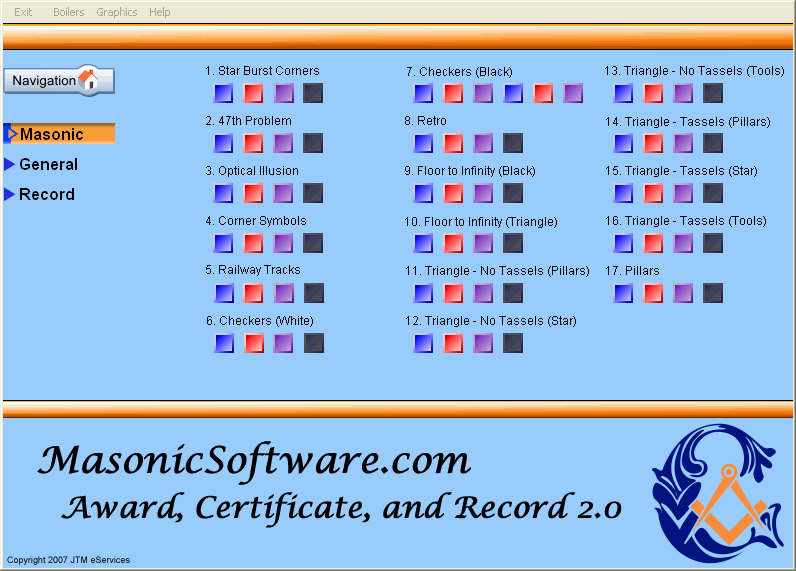Viewport: 796px width, 571px height.
Task: Choose red swatch for No Tassels (Tools)
Action: tap(653, 93)
